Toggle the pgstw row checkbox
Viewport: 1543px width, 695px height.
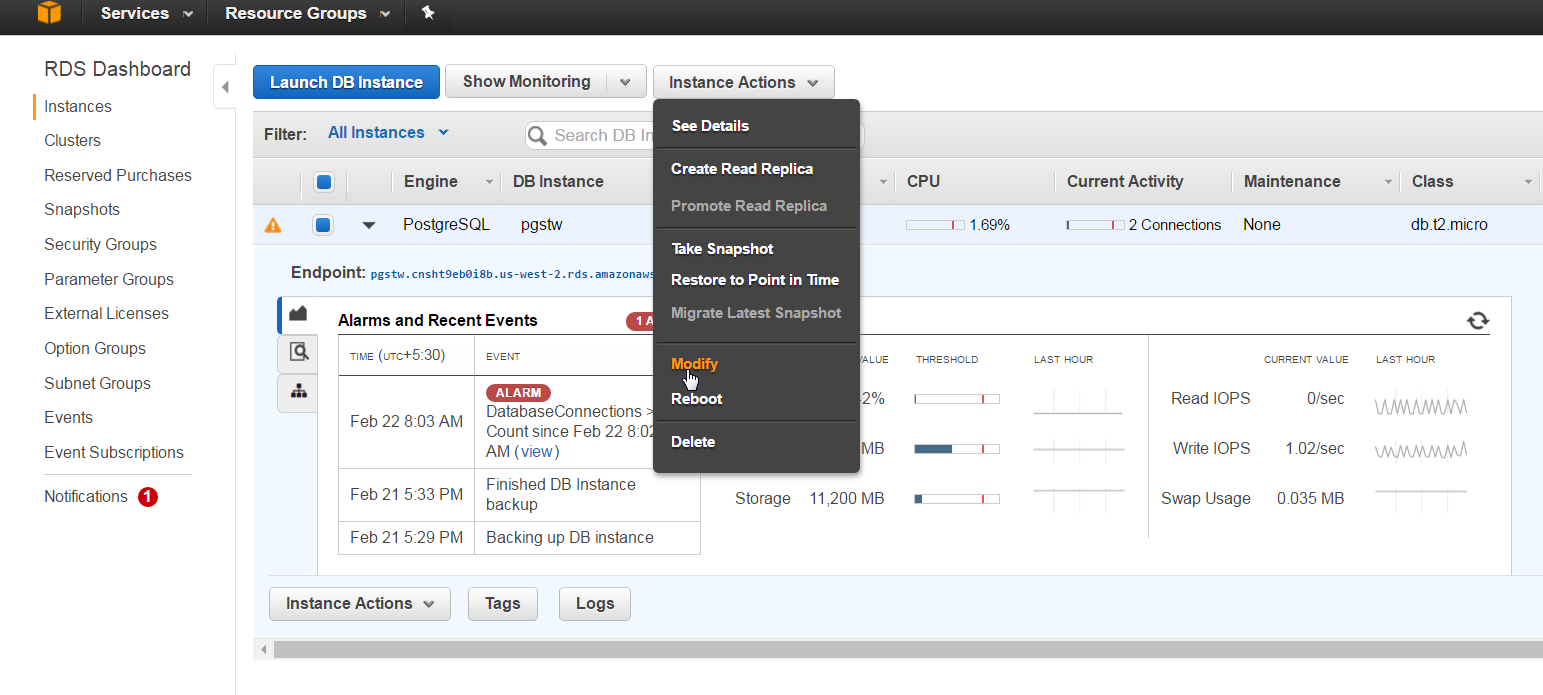point(322,225)
